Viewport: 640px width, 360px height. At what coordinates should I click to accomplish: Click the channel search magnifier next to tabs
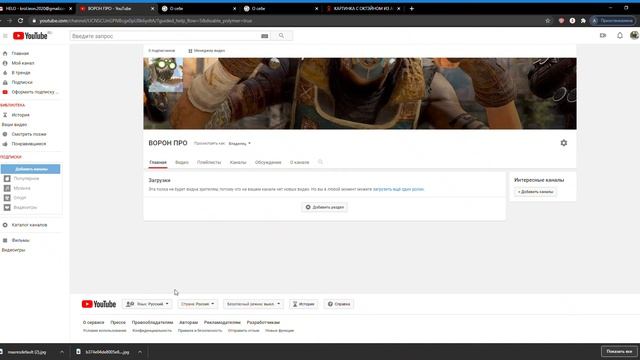click(x=320, y=162)
